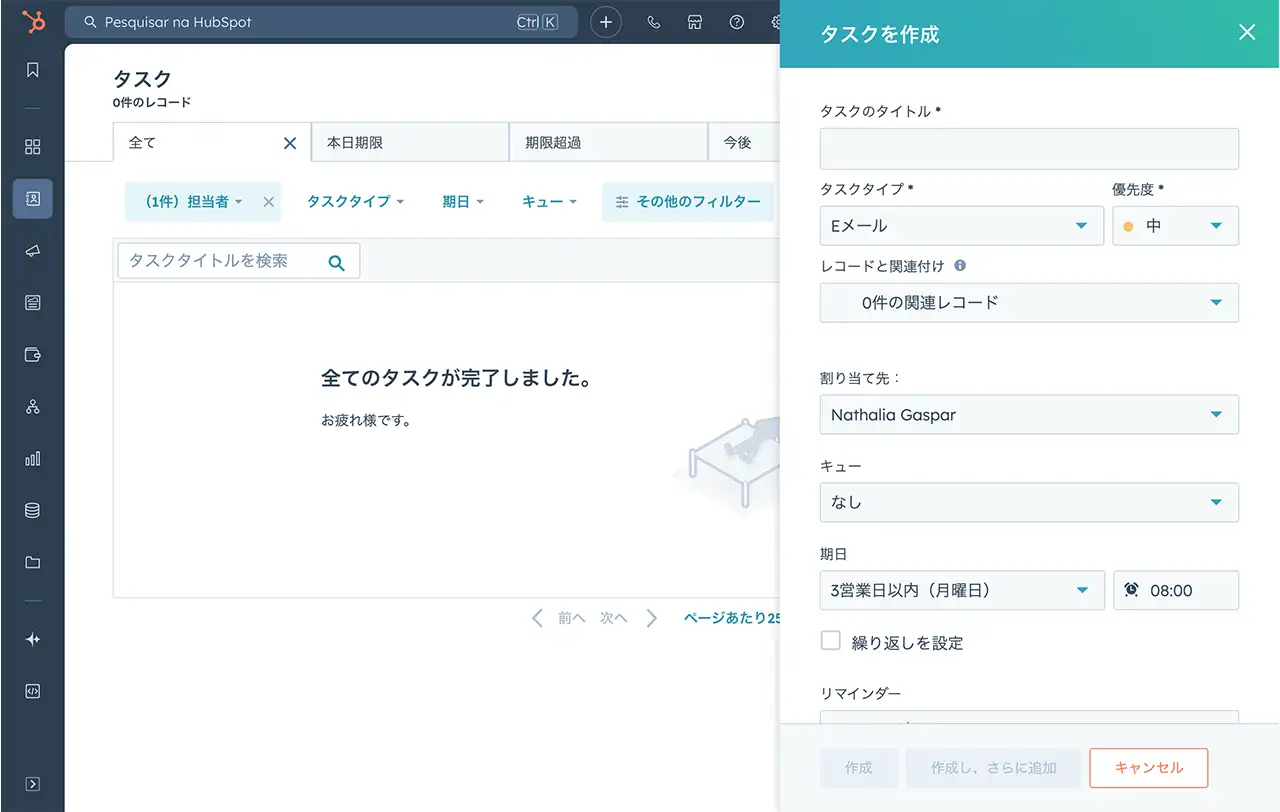Click the タスクのタイトル input field
Screen dimensions: 1280x812
1029,149
